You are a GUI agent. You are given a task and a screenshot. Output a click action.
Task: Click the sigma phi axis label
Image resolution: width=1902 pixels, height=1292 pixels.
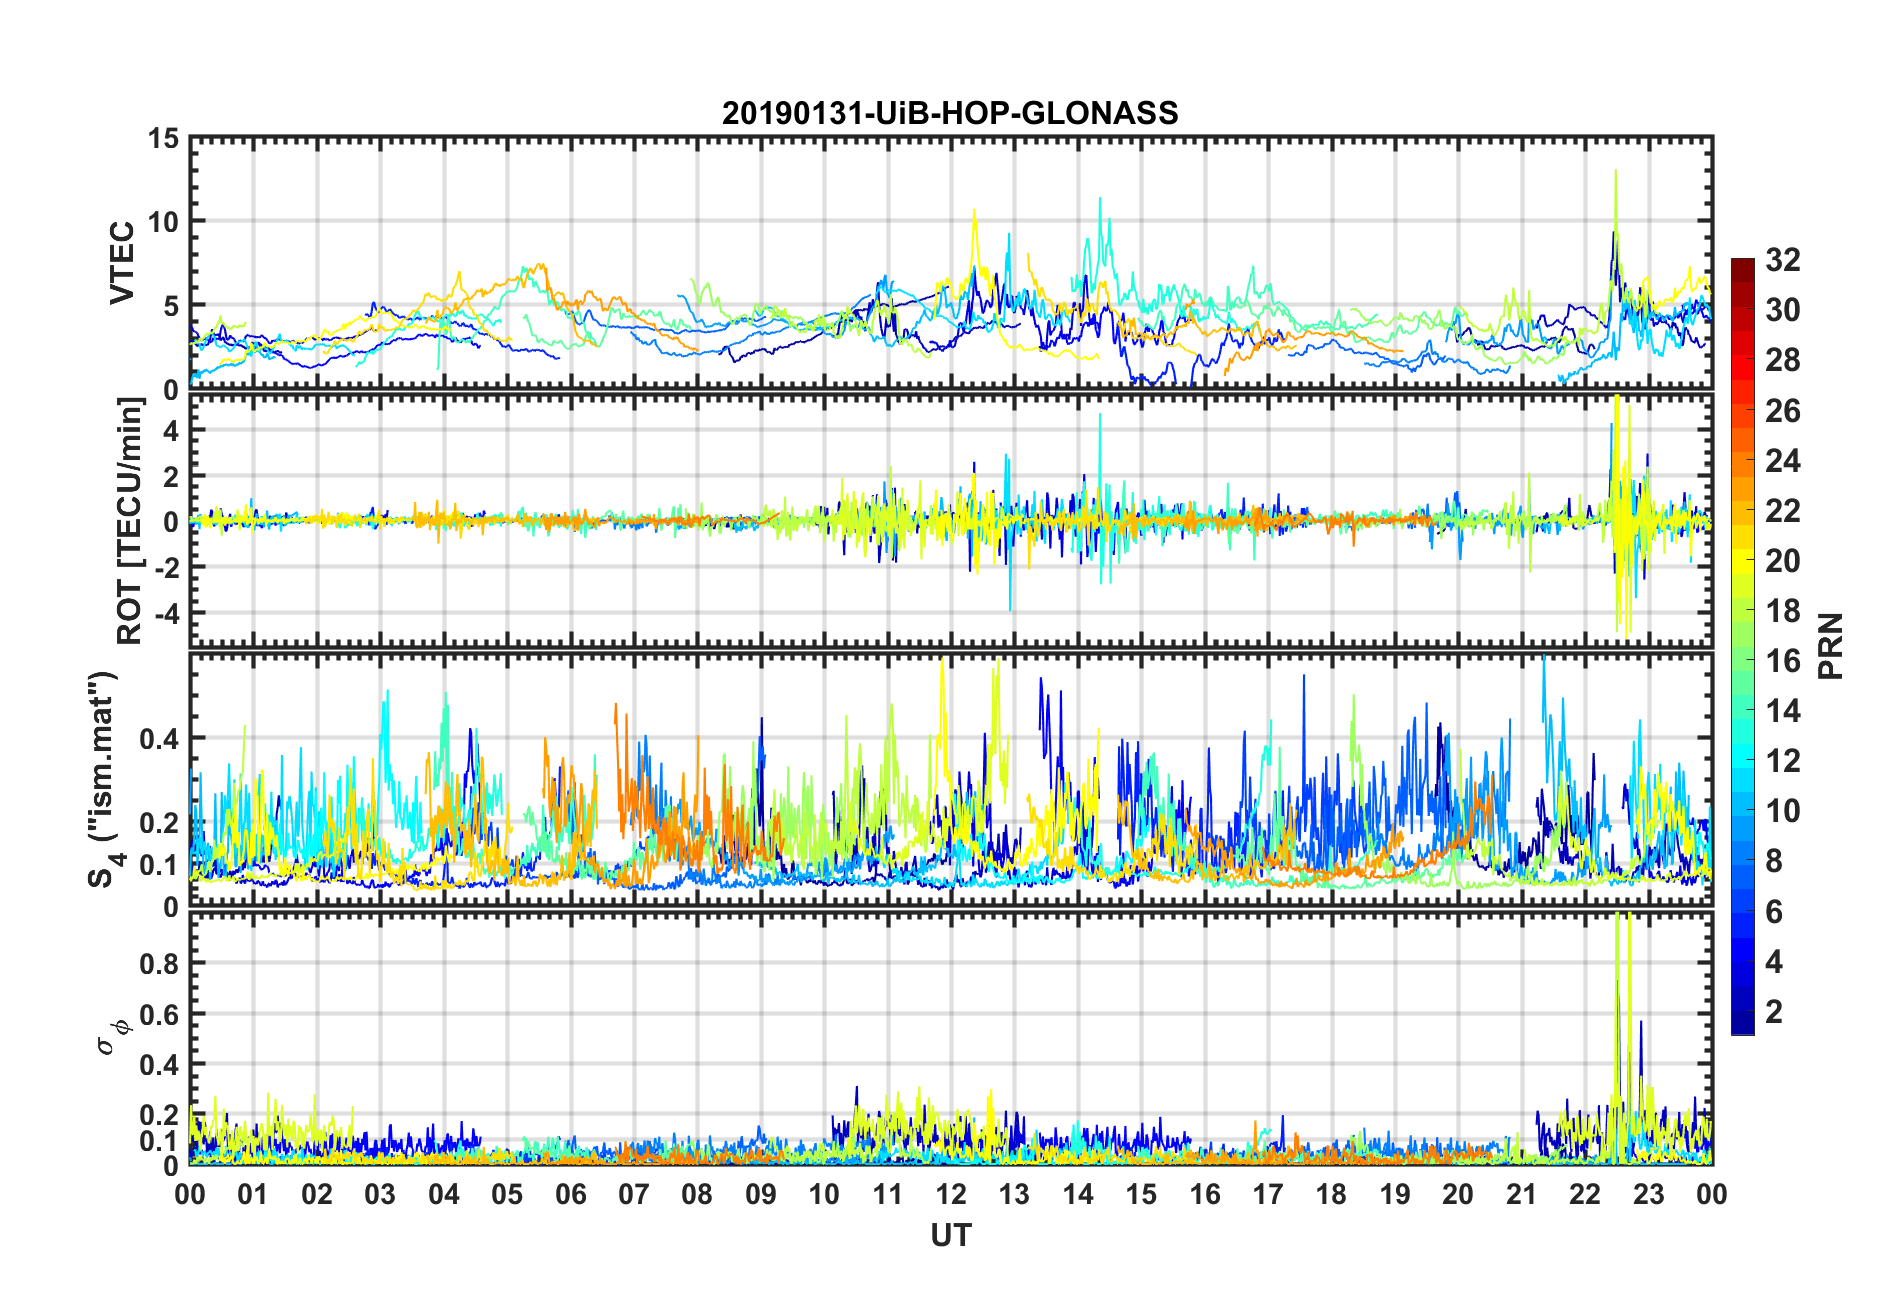point(113,1037)
